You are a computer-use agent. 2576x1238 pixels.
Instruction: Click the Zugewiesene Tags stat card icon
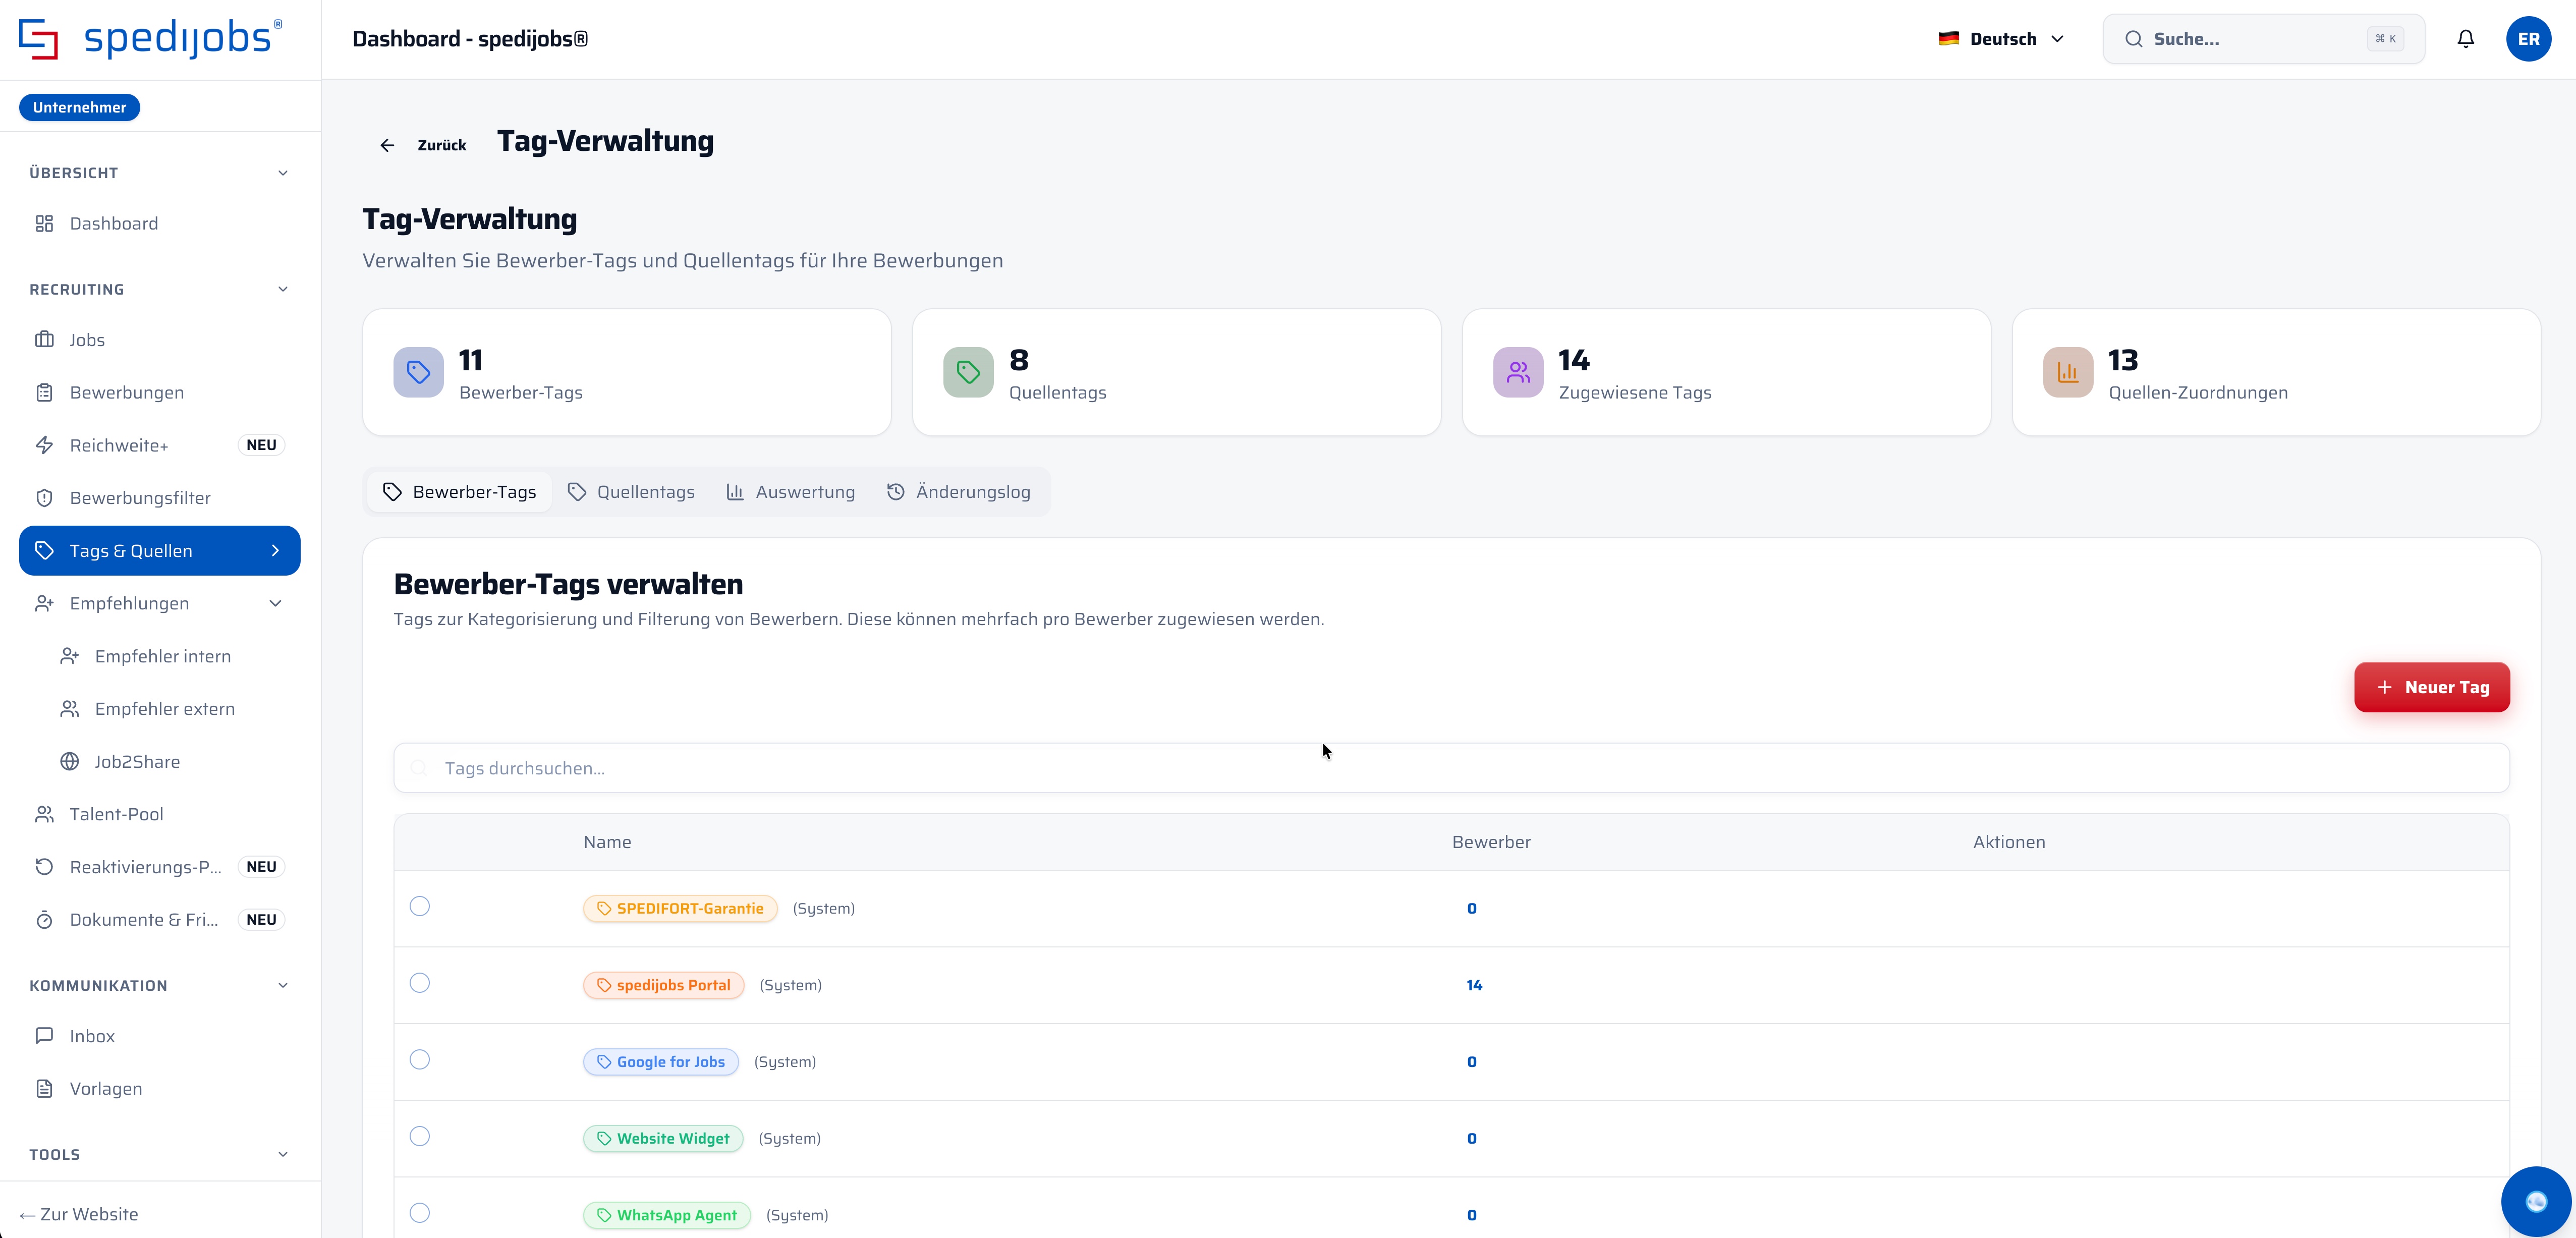(x=1518, y=372)
